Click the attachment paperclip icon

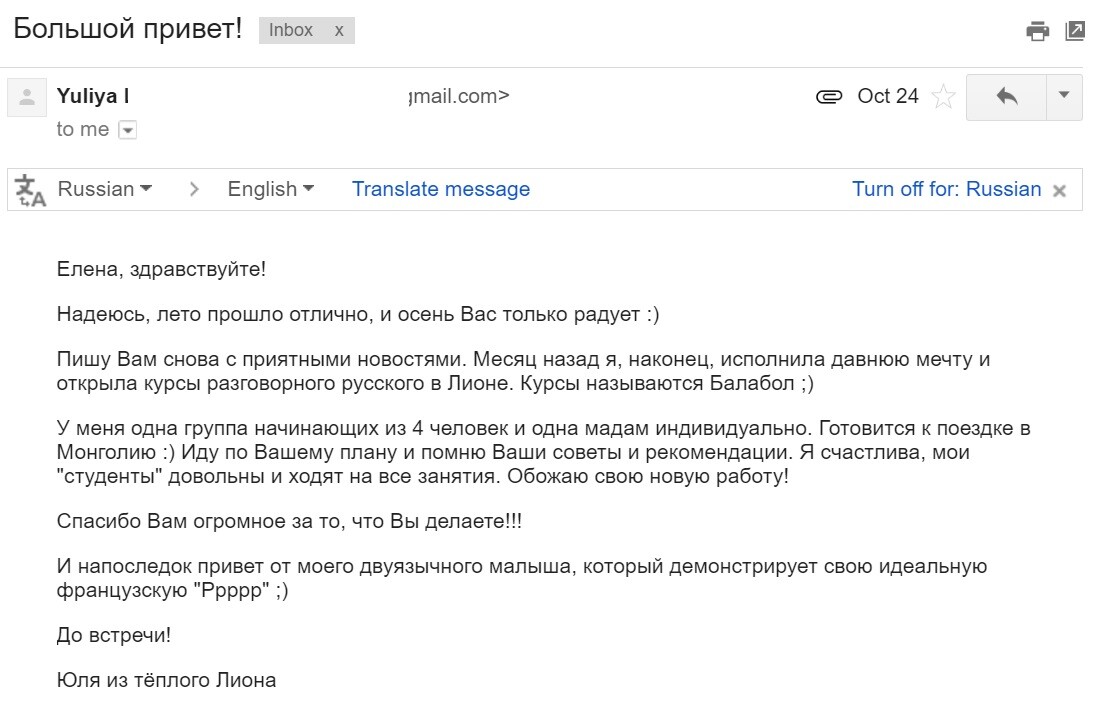point(829,96)
